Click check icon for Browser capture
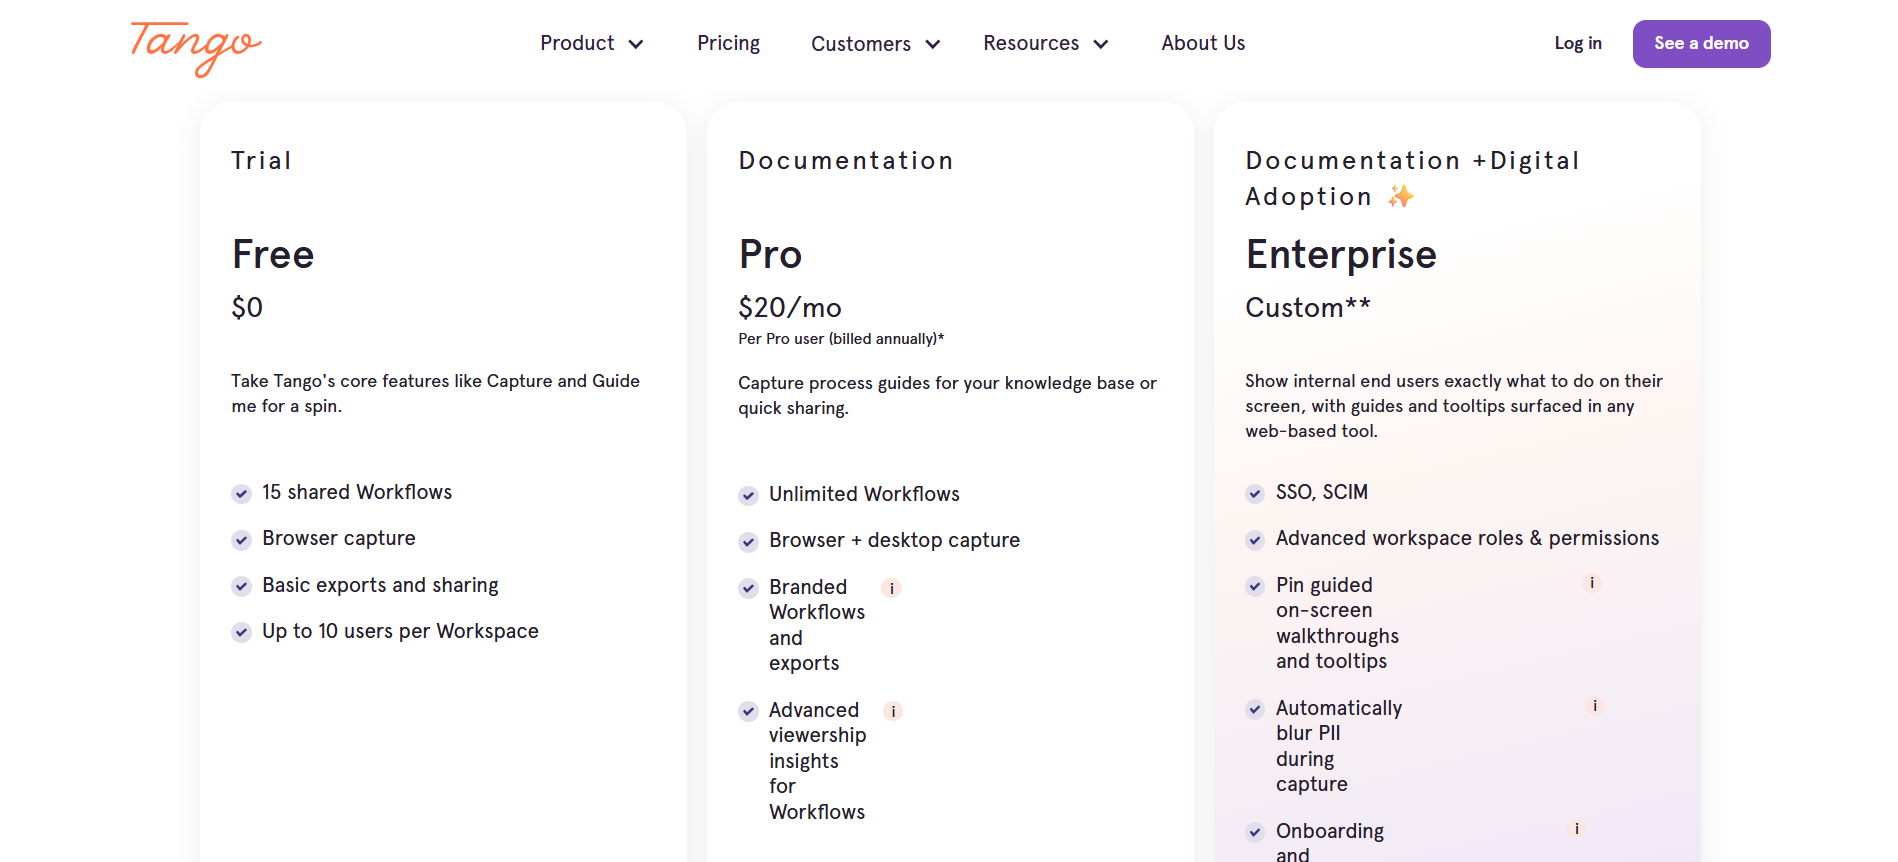This screenshot has width=1898, height=862. coord(241,540)
